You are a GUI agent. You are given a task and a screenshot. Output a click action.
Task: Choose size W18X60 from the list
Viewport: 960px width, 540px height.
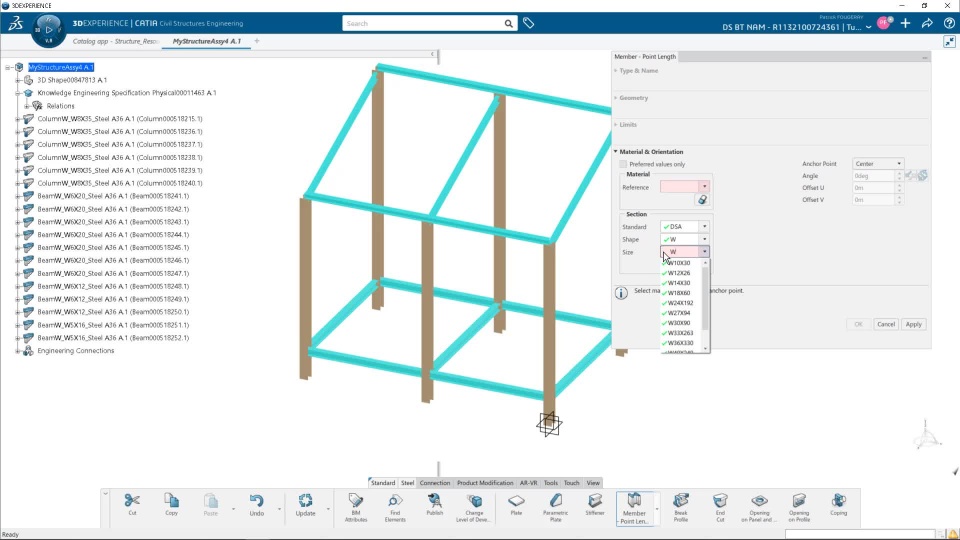point(678,293)
